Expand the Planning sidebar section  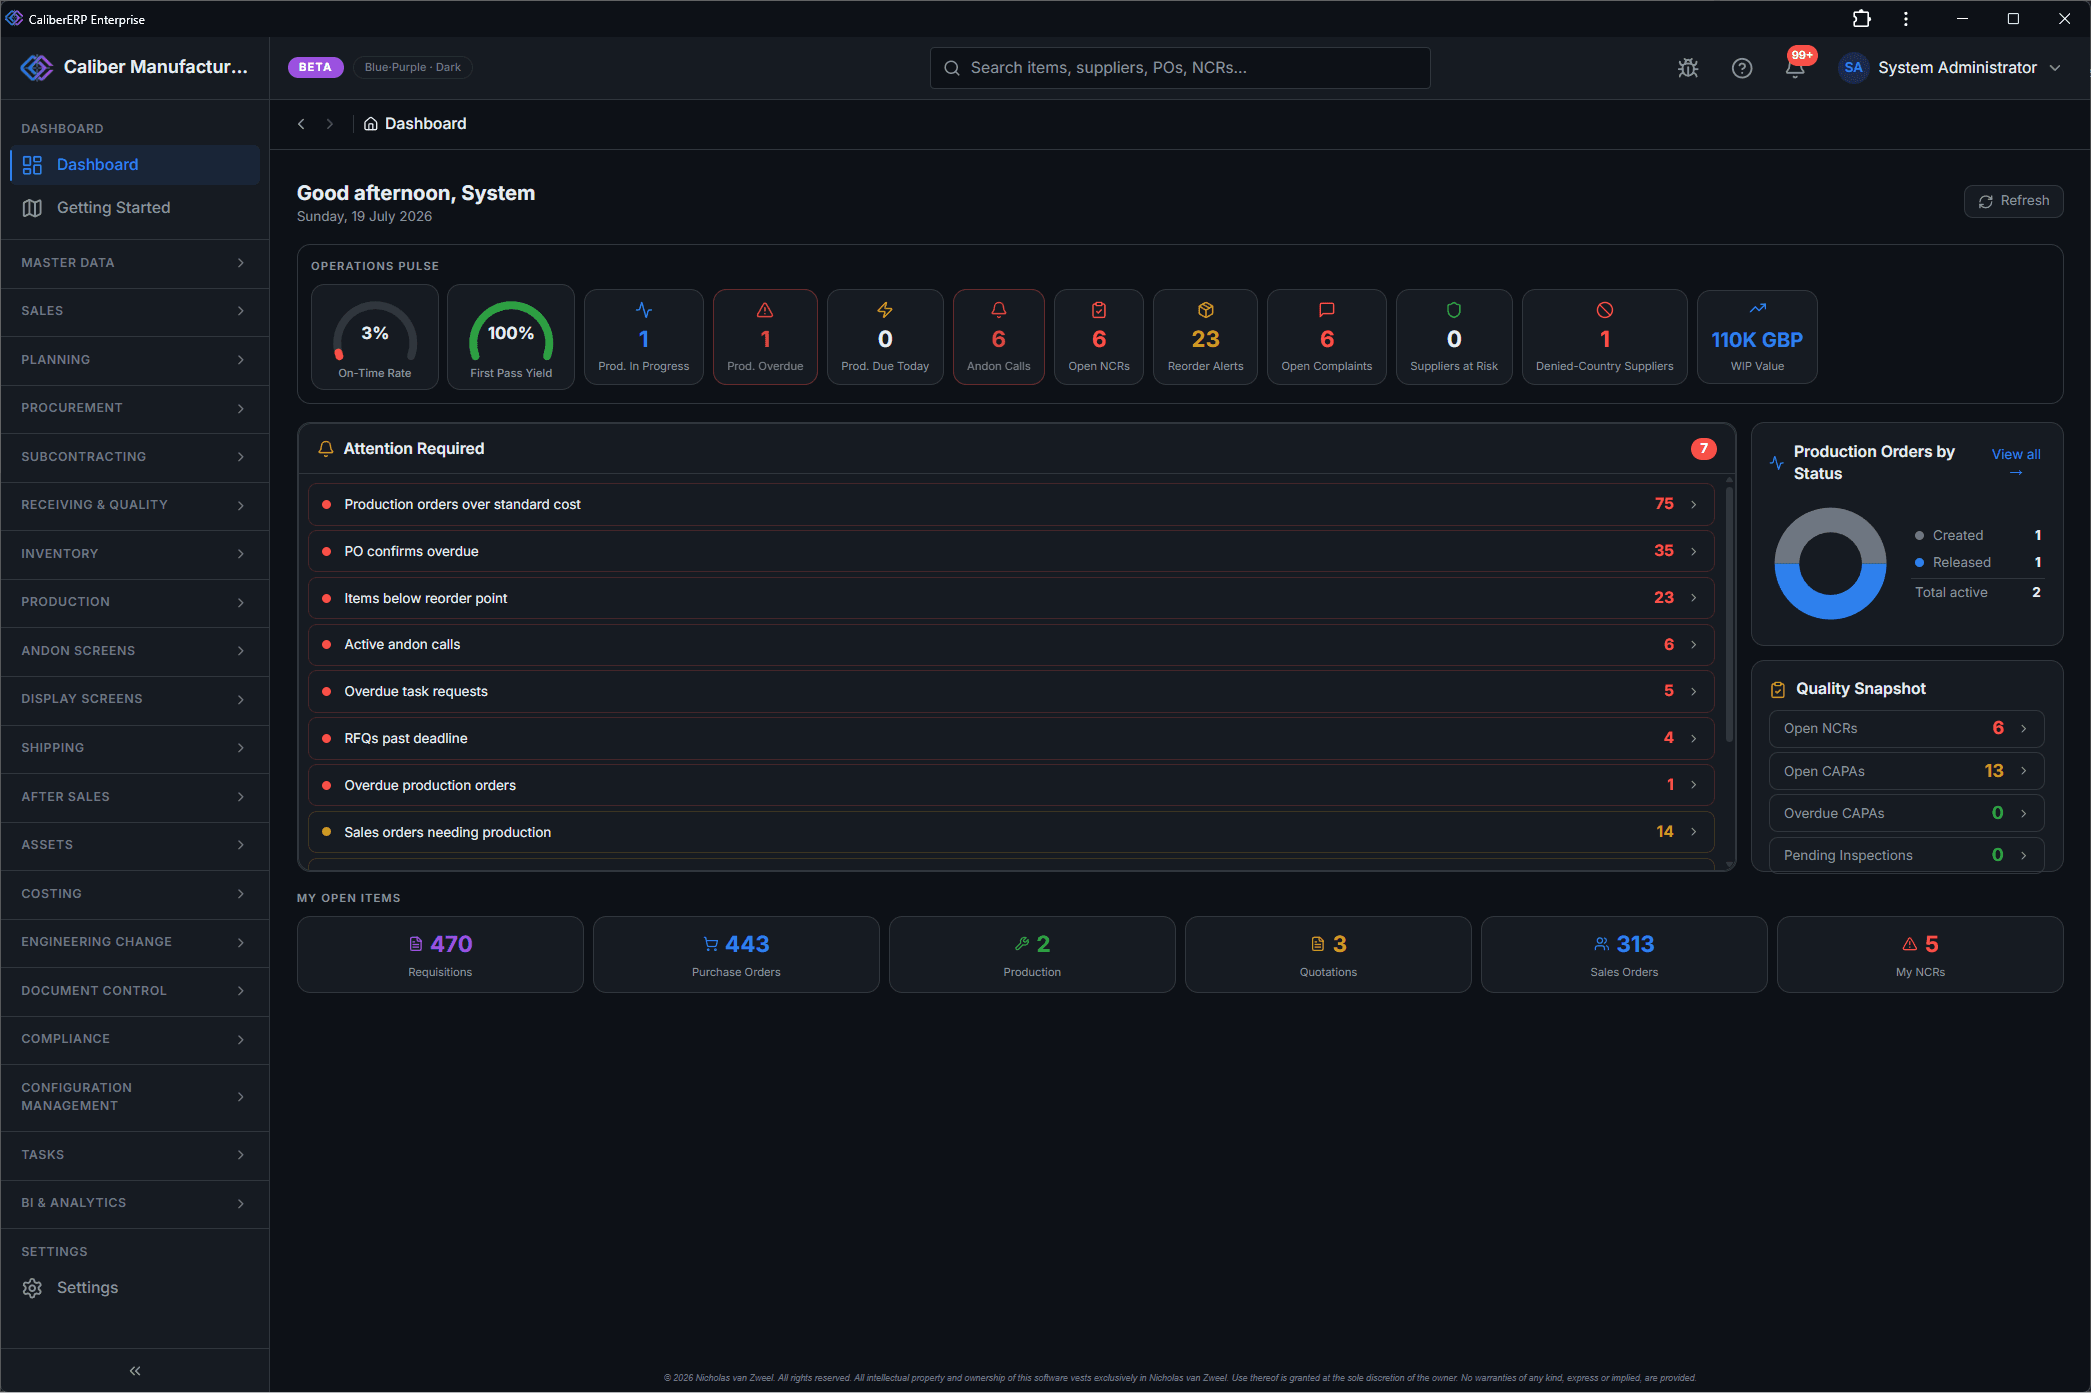pos(135,360)
